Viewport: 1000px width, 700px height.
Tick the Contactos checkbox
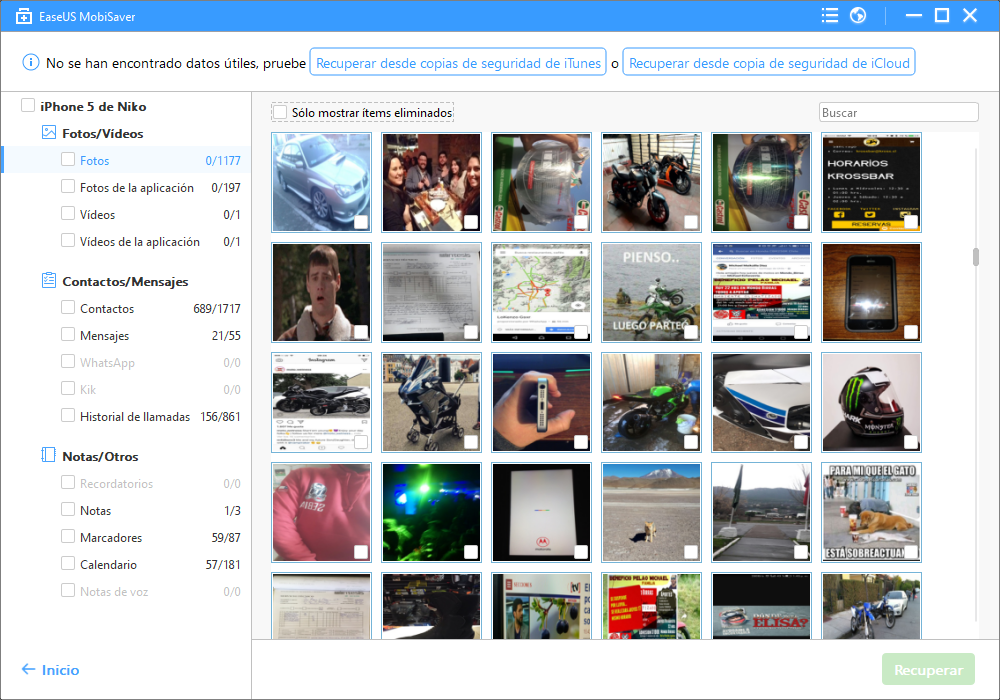(68, 309)
